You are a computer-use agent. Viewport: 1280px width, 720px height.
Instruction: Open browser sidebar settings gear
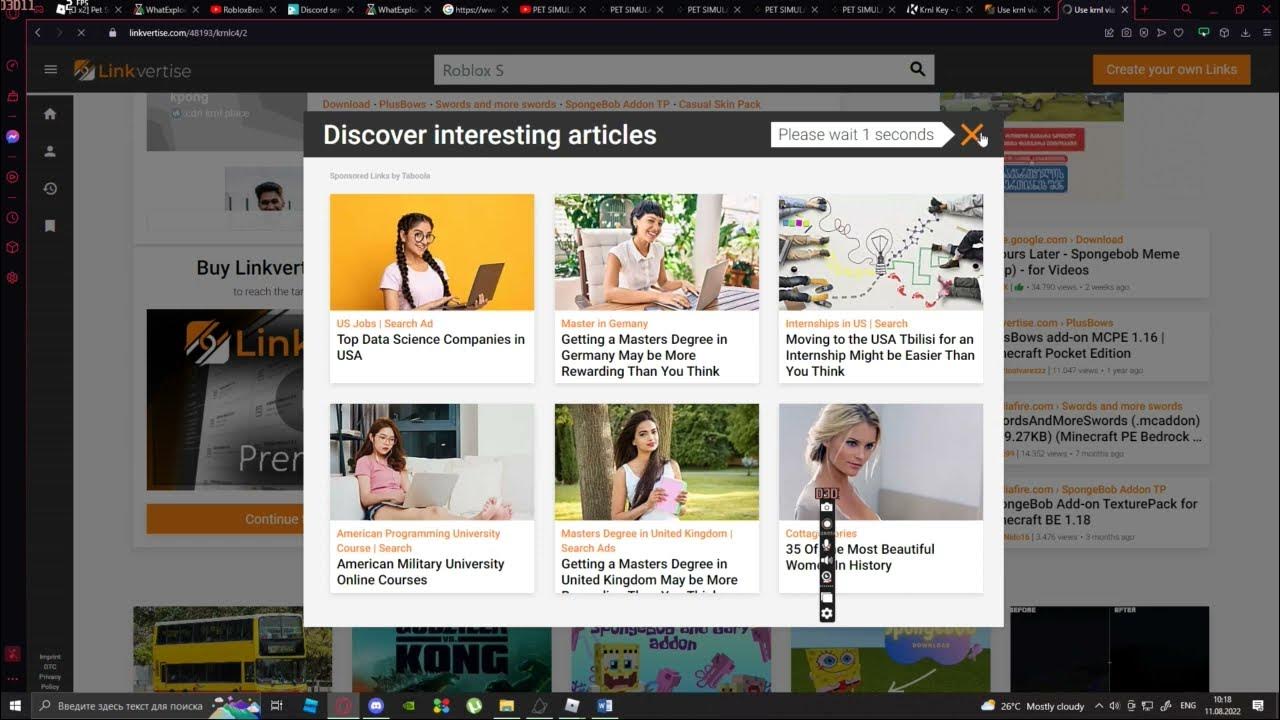(x=12, y=277)
